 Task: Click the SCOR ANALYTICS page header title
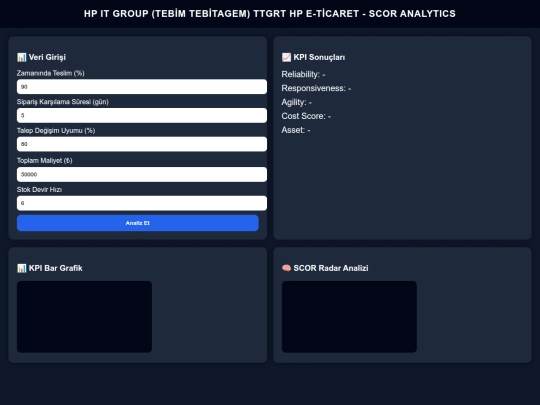pos(270,14)
